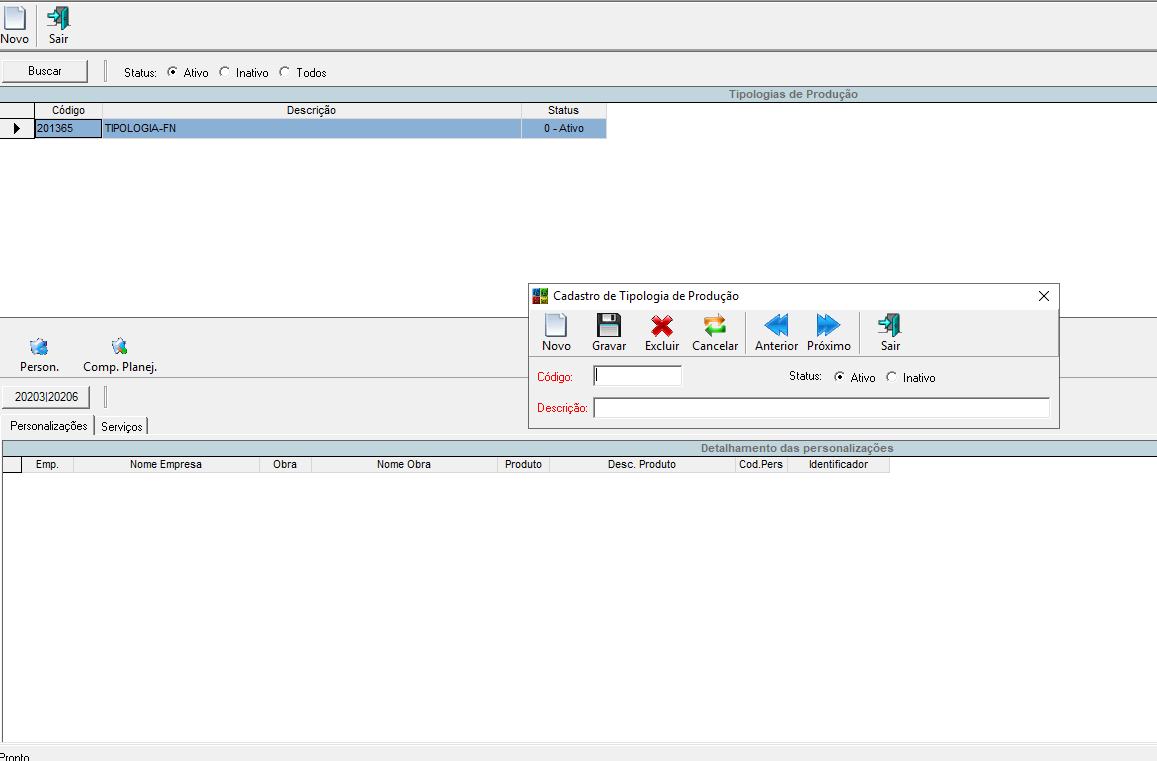Click the Buscar button
Screen dimensions: 1157x761
pyautogui.click(x=44, y=71)
